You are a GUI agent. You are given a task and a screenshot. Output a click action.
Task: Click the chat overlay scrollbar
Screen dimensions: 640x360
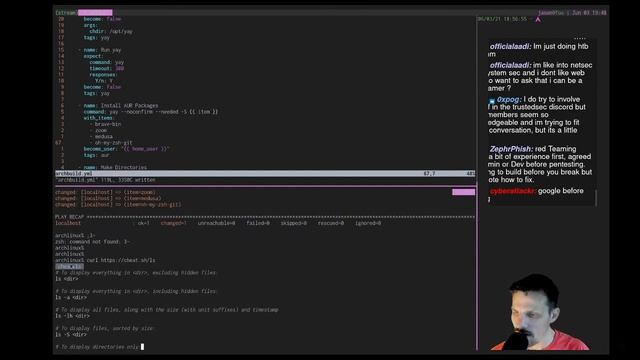click(596, 198)
